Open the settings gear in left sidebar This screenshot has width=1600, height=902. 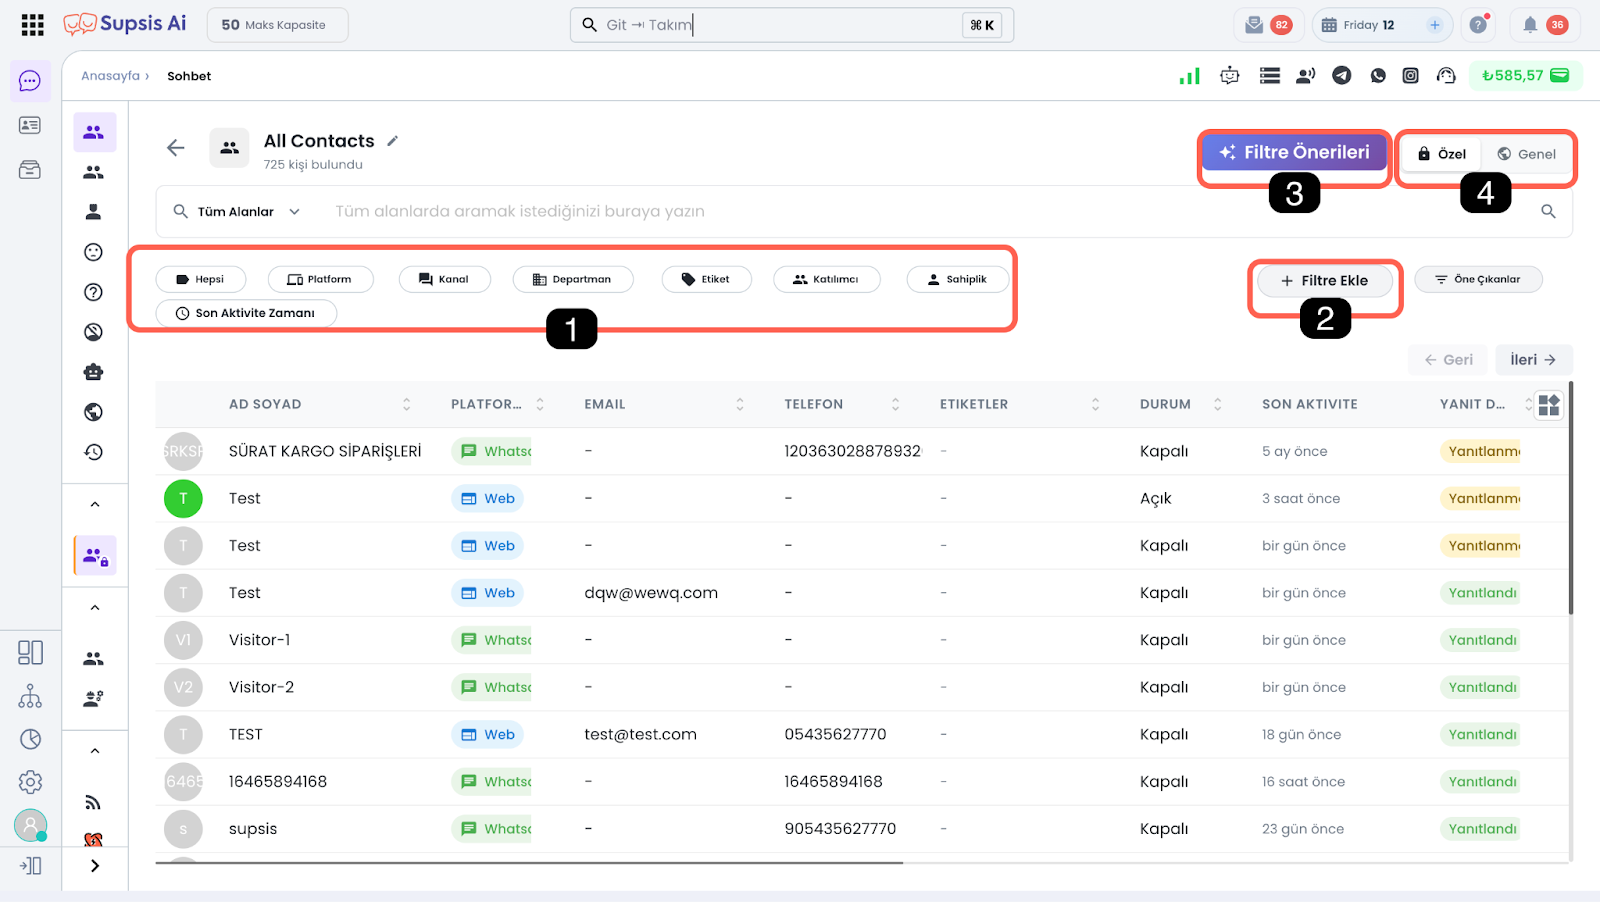pos(30,782)
